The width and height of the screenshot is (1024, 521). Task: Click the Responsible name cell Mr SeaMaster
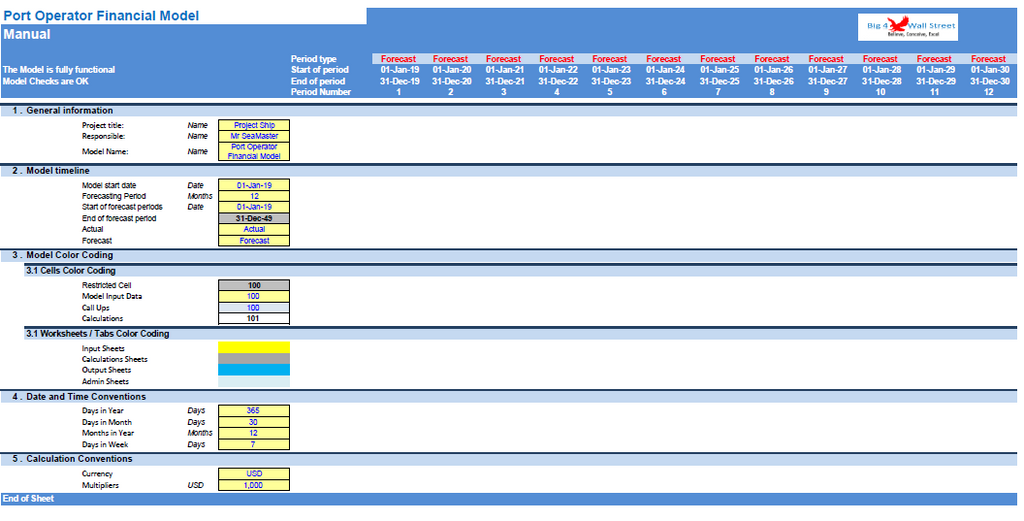click(x=253, y=136)
